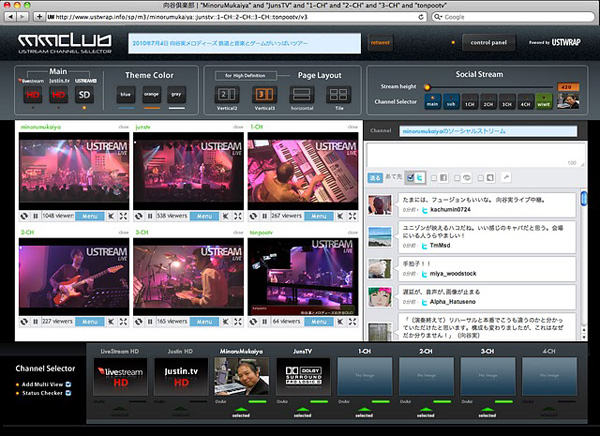Expand the 1-CH player to fullscreen
The width and height of the screenshot is (600, 436).
[x=350, y=215]
